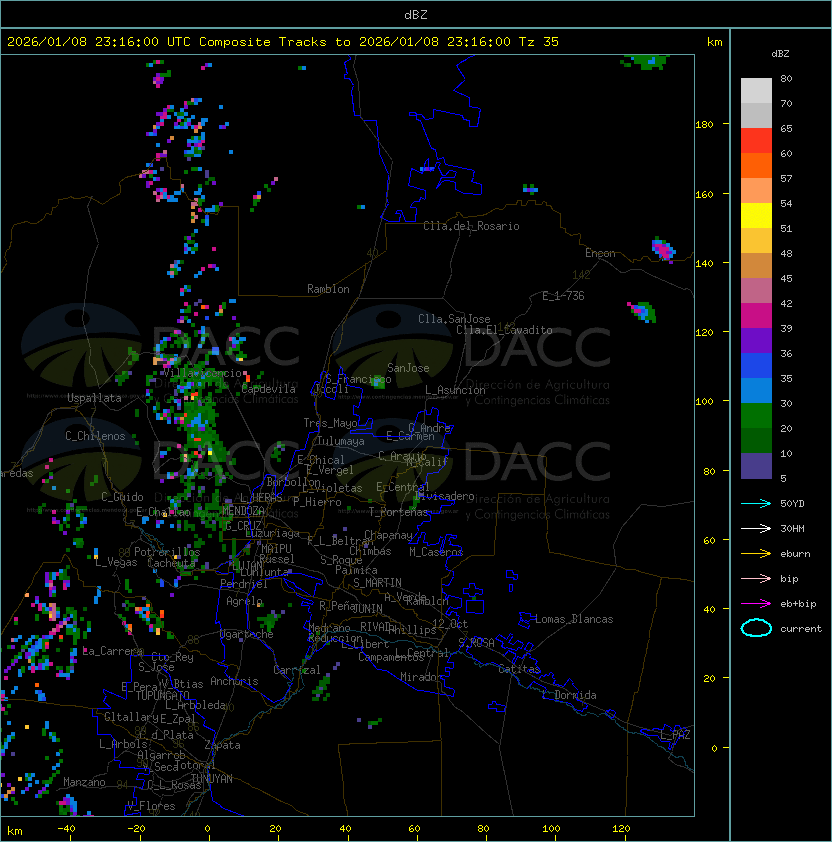
Task: Click the La_Carrera map label
Action: tap(113, 651)
